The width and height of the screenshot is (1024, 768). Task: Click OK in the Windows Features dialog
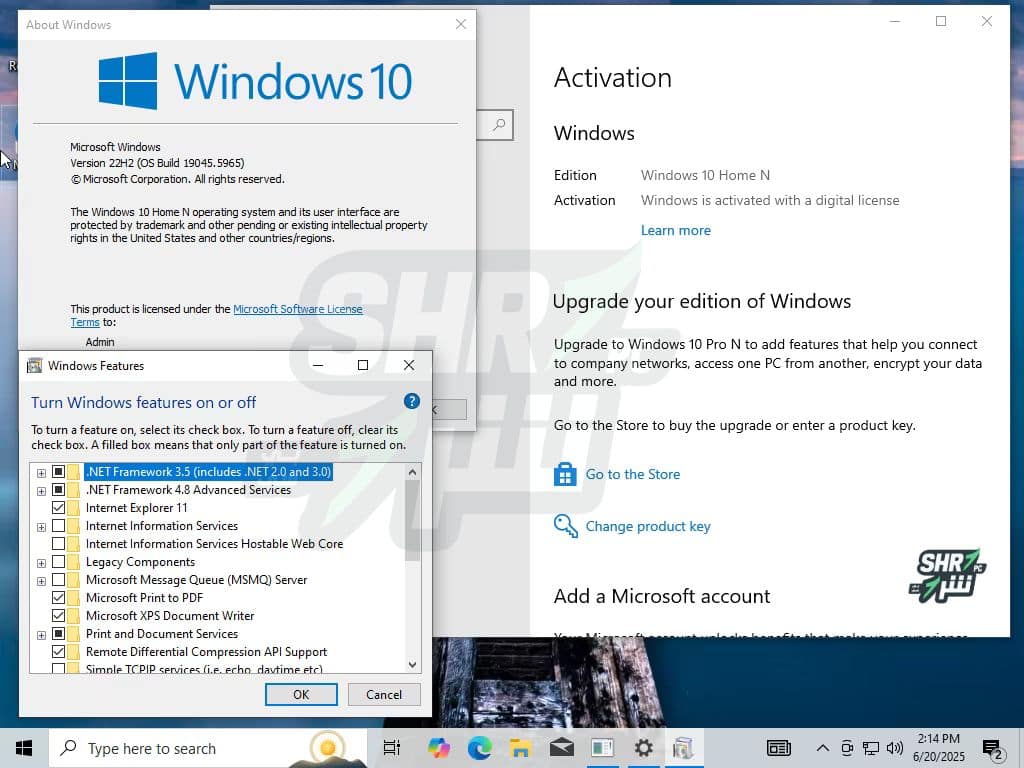(x=301, y=694)
